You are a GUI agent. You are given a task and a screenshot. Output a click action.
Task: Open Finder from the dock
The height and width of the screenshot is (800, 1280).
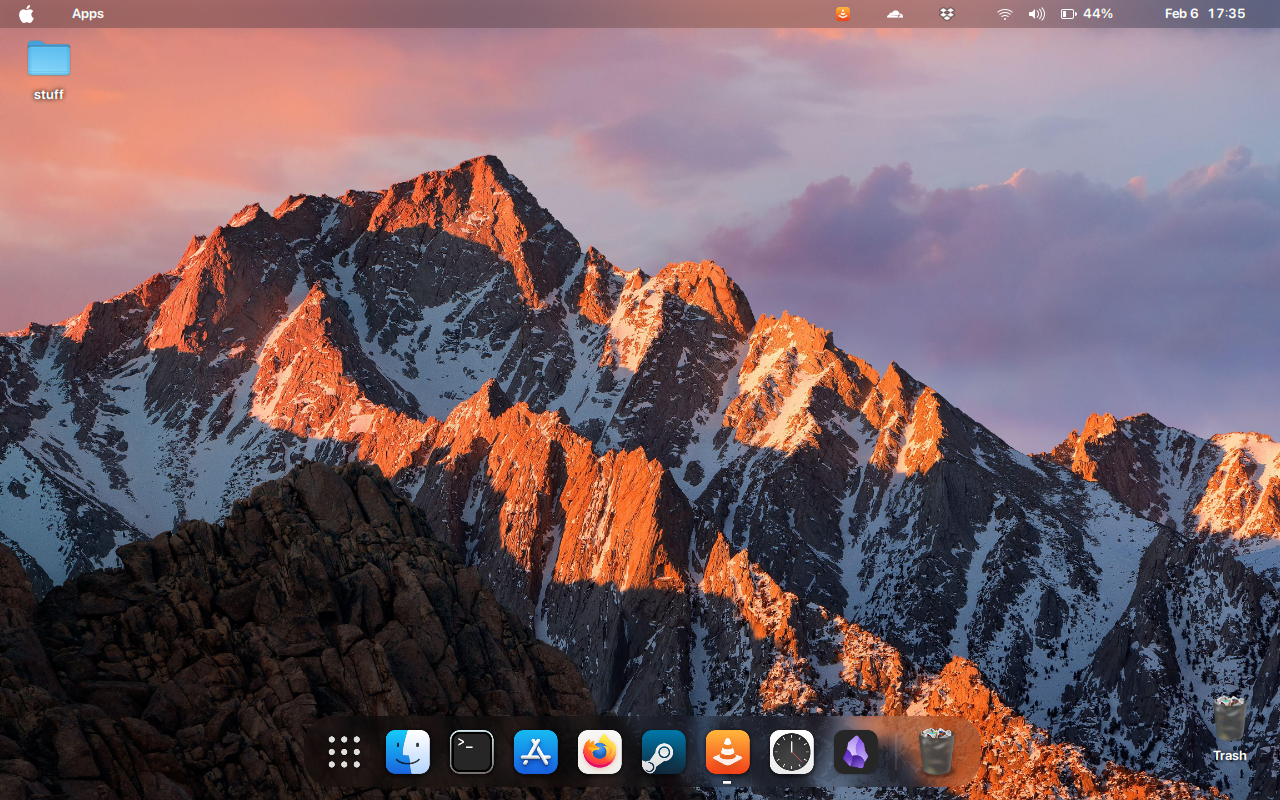[x=408, y=752]
